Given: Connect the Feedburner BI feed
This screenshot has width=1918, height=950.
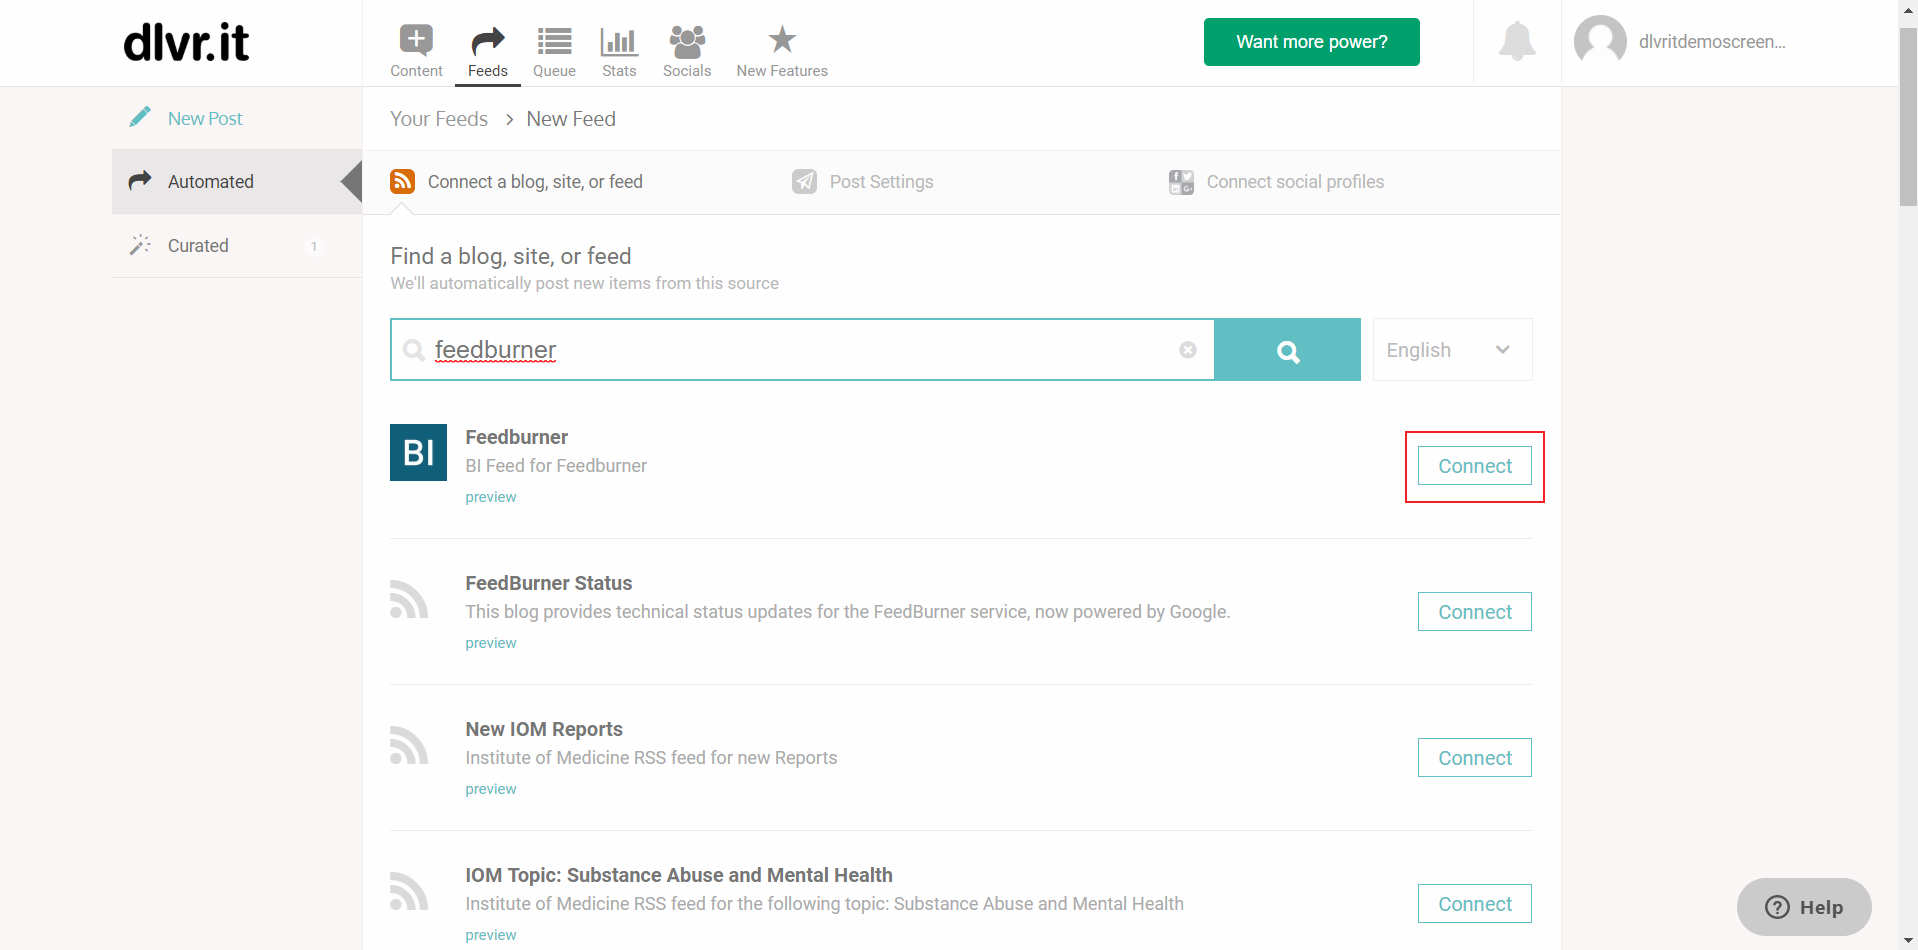Looking at the screenshot, I should pos(1475,466).
